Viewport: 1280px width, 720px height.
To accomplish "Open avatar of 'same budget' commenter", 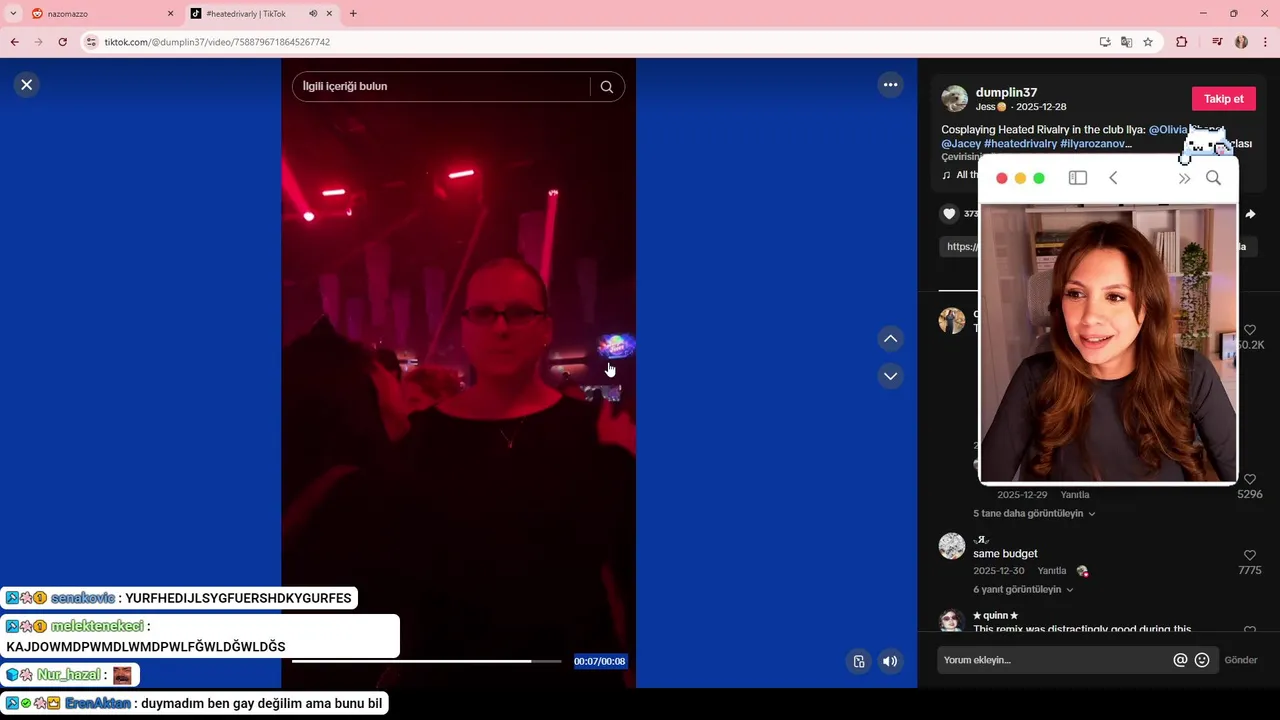I will point(952,546).
